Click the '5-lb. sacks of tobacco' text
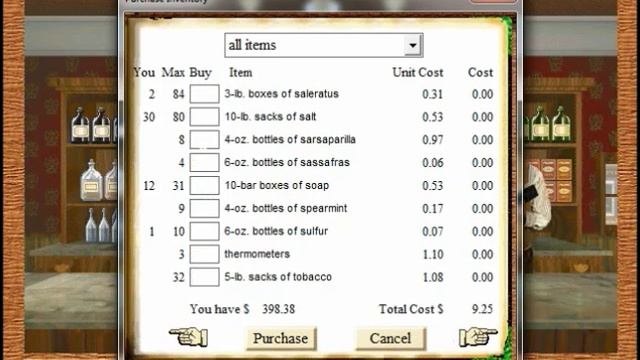Viewport: 640px width, 360px height. [278, 277]
